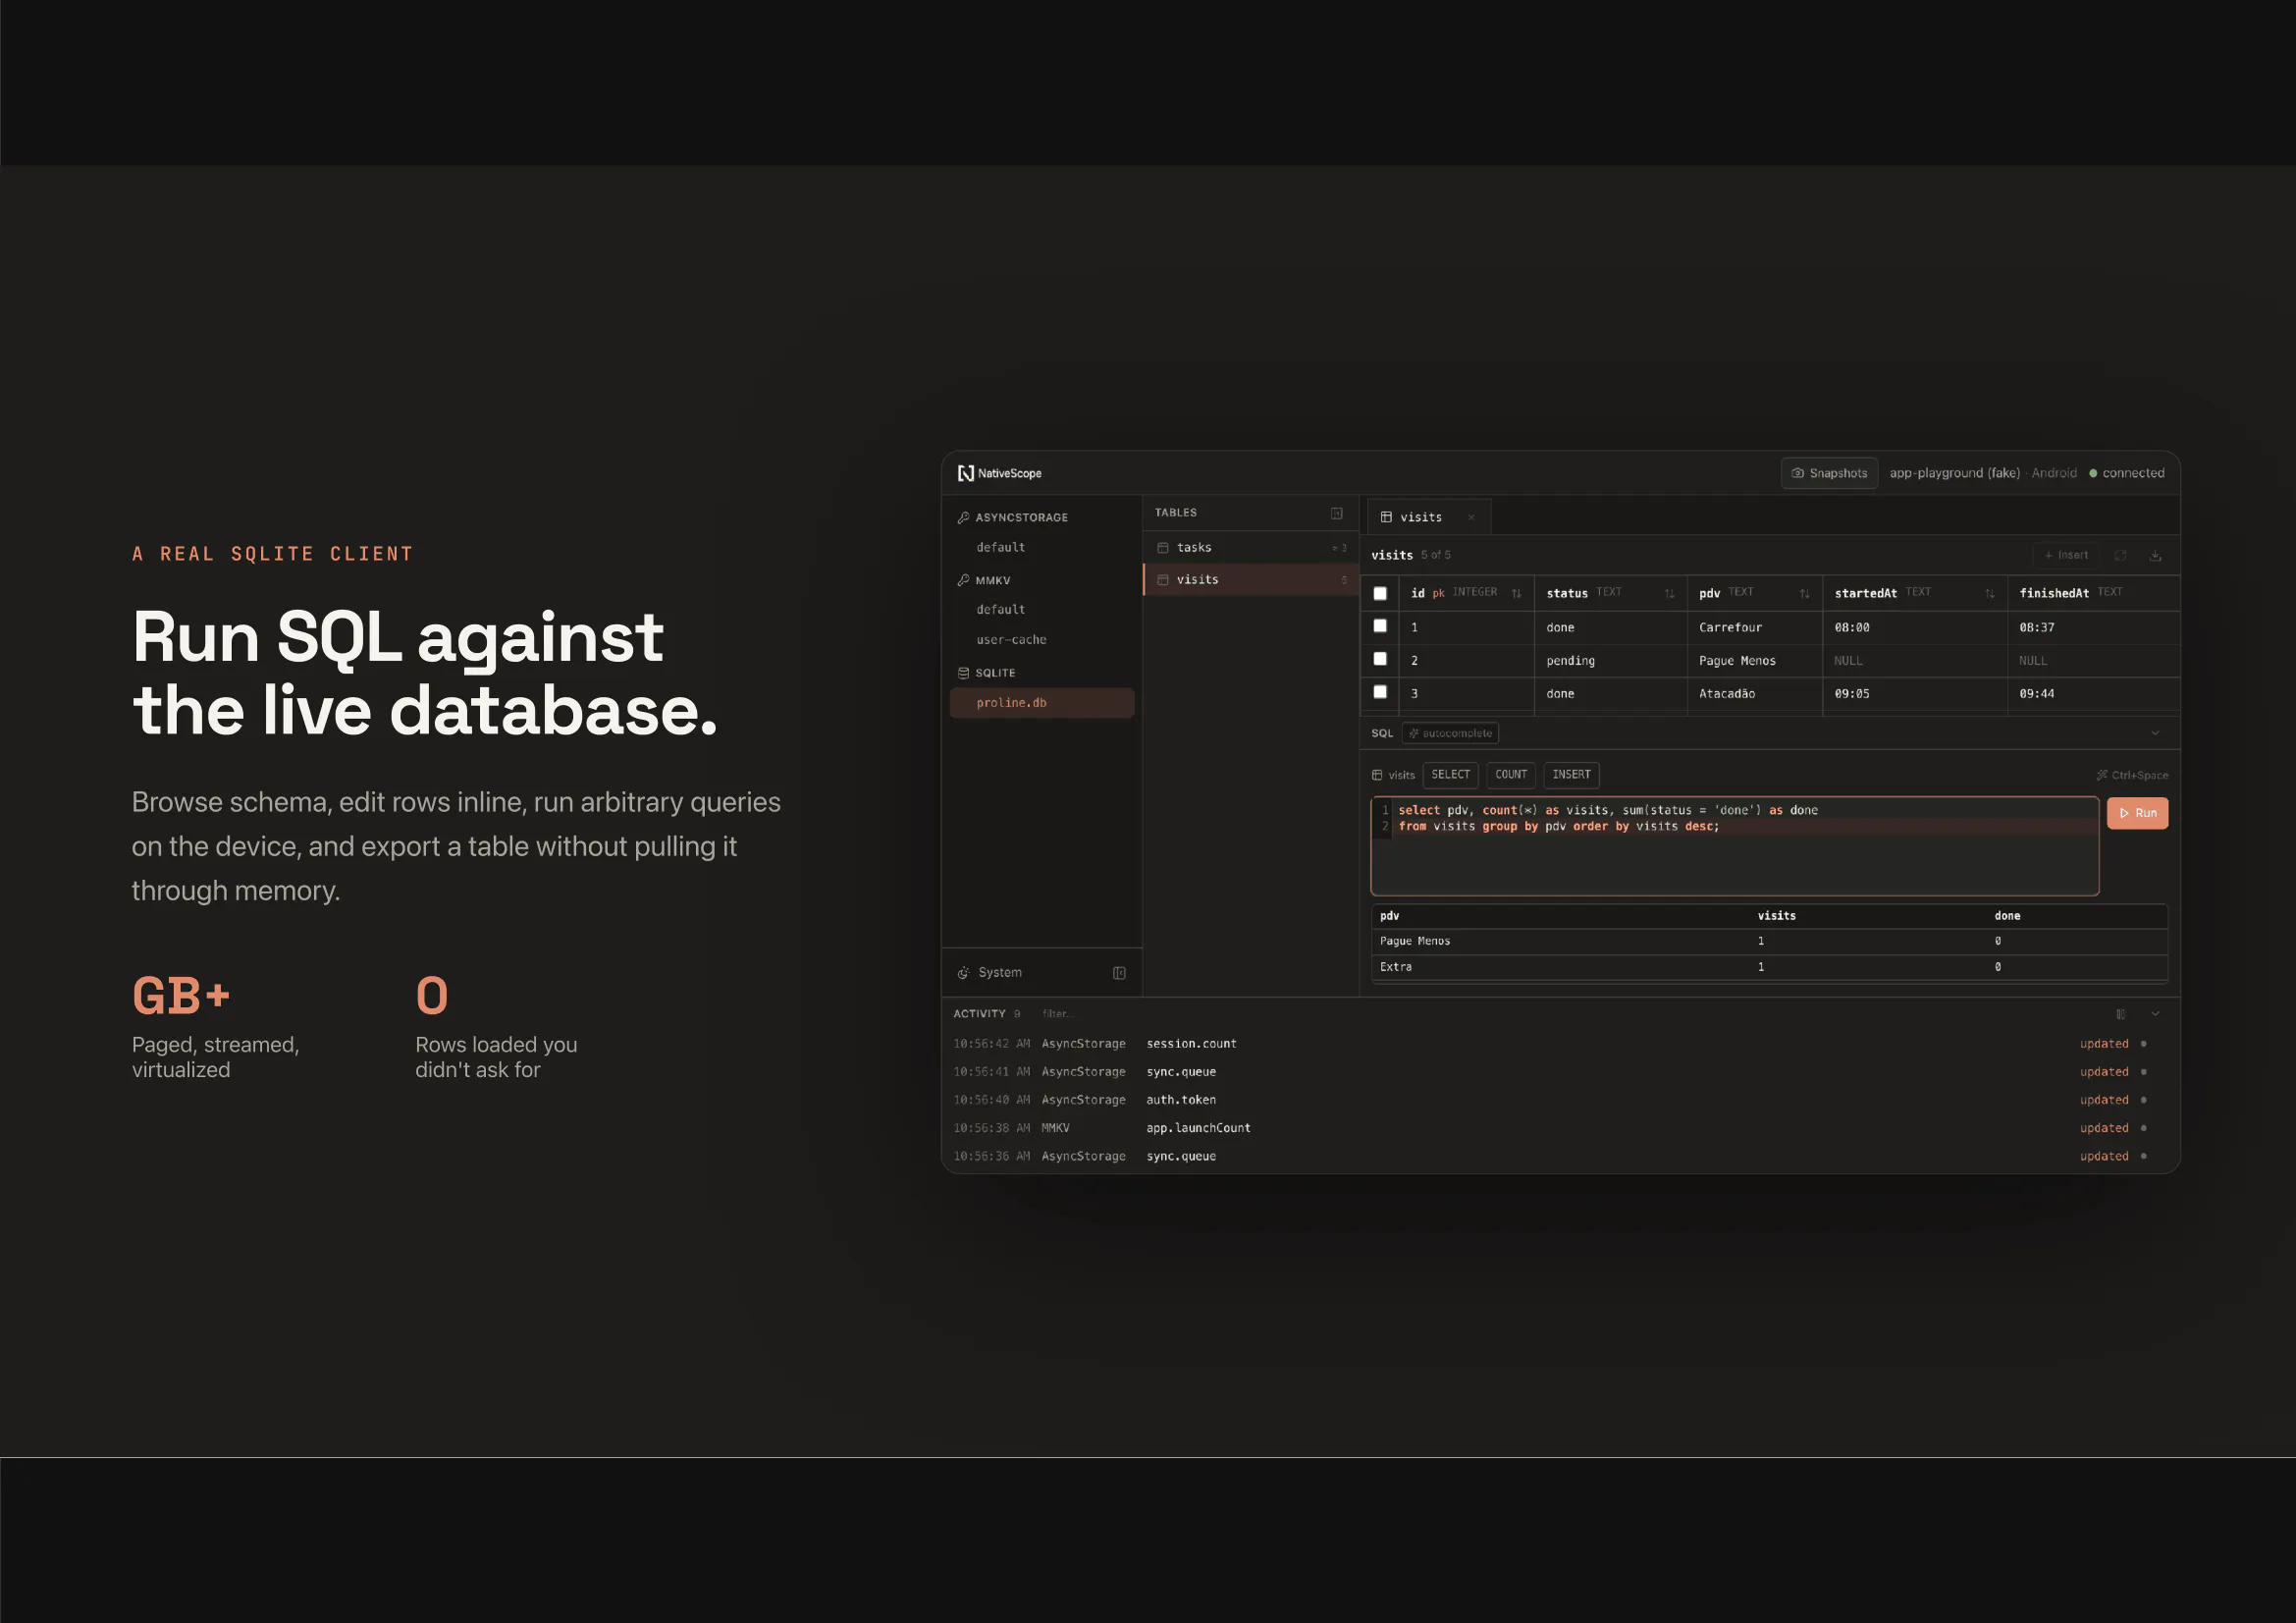Click the pdv result column header

click(x=1389, y=916)
